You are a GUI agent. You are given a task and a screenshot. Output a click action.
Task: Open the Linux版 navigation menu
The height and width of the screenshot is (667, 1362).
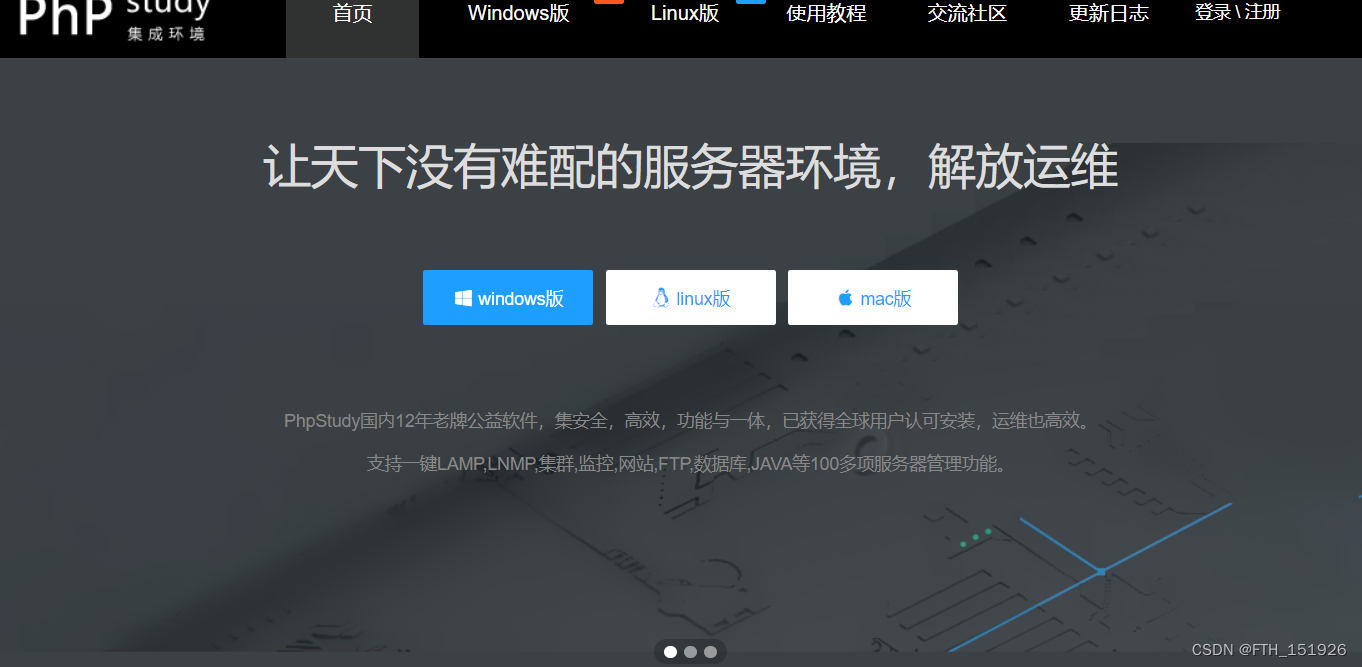click(685, 14)
